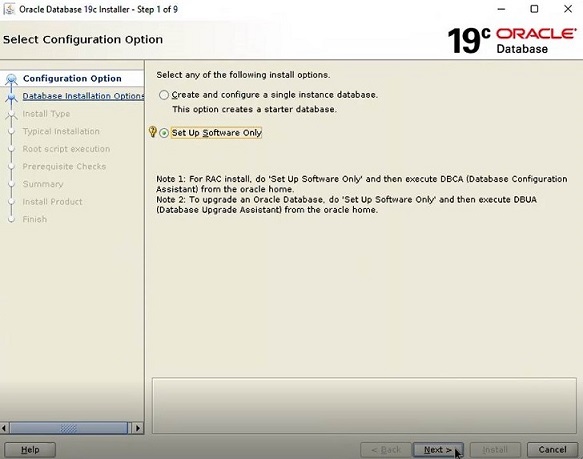Open the Database Installation Options step link
Screen dimensions: 583x459
(x=83, y=96)
